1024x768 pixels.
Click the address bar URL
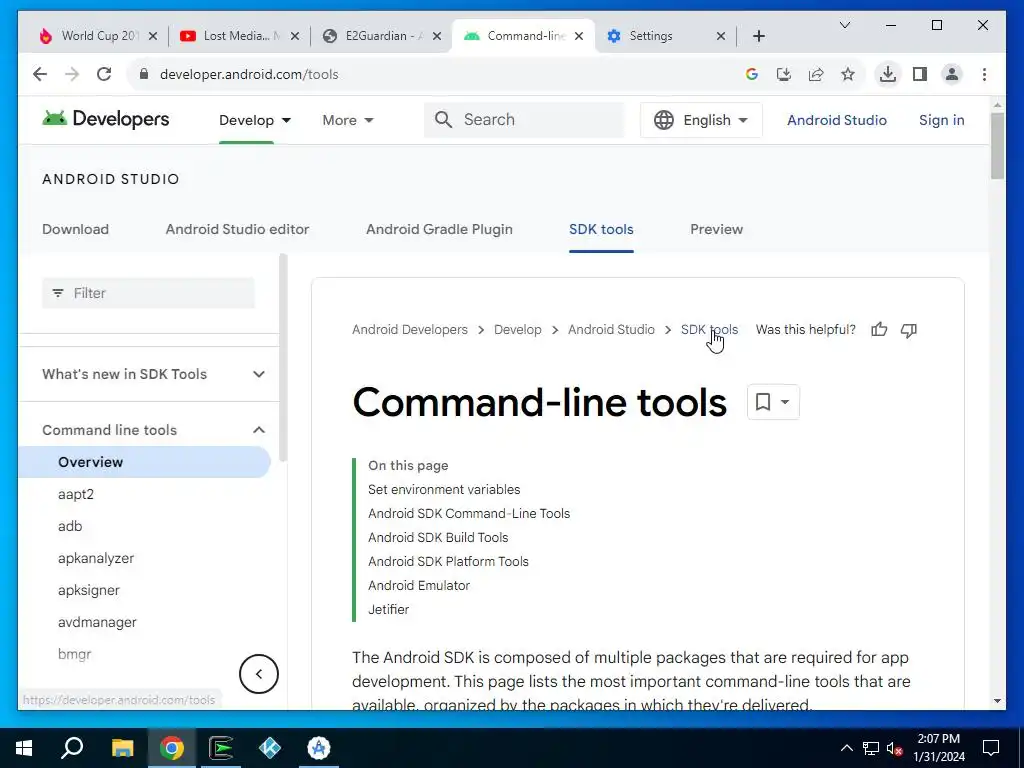pos(249,74)
